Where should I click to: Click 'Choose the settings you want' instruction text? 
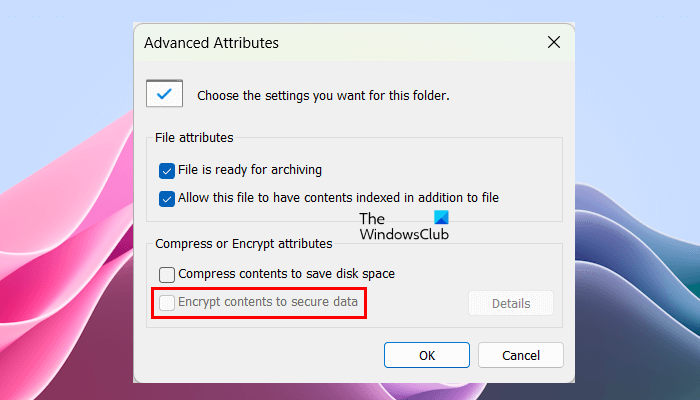[323, 96]
